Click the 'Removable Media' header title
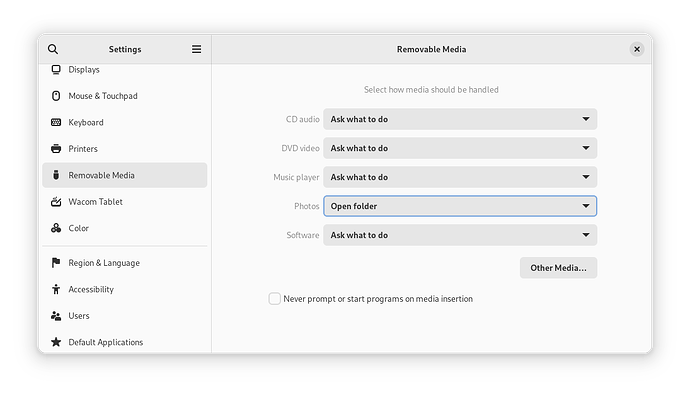Image resolution: width=690 pixels, height=395 pixels. 431,49
